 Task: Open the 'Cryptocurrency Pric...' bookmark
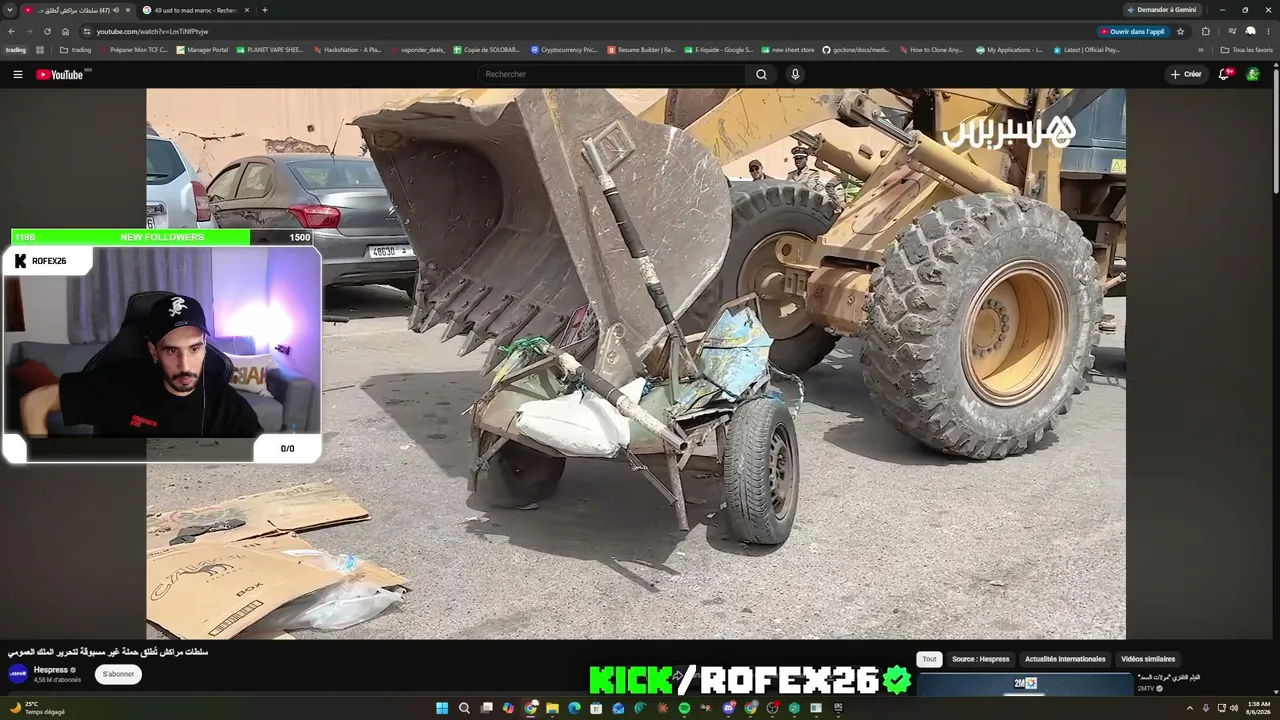[x=564, y=50]
